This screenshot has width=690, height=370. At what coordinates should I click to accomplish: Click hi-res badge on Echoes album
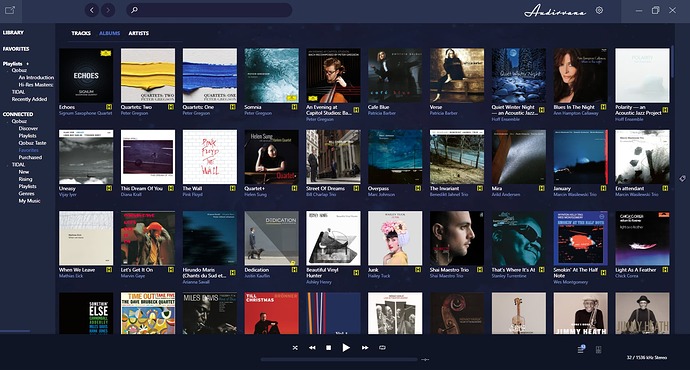click(109, 107)
